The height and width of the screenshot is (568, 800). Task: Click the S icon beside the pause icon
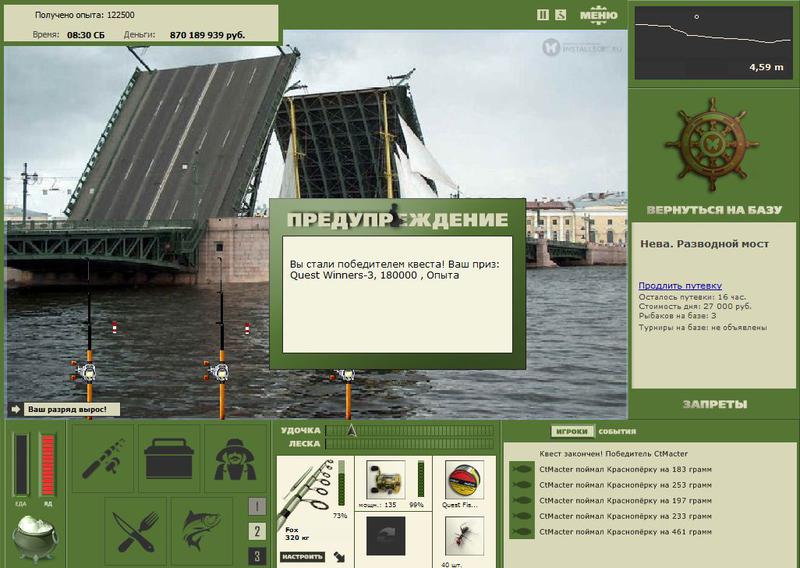(560, 15)
